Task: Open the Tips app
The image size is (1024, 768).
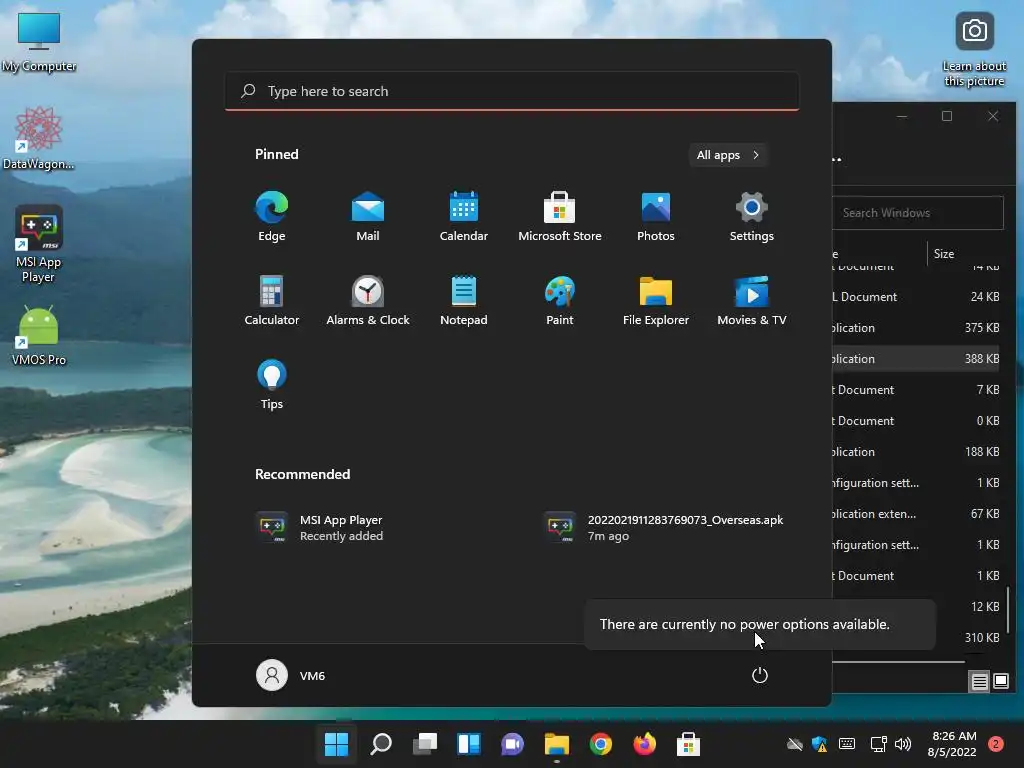Action: [x=272, y=385]
